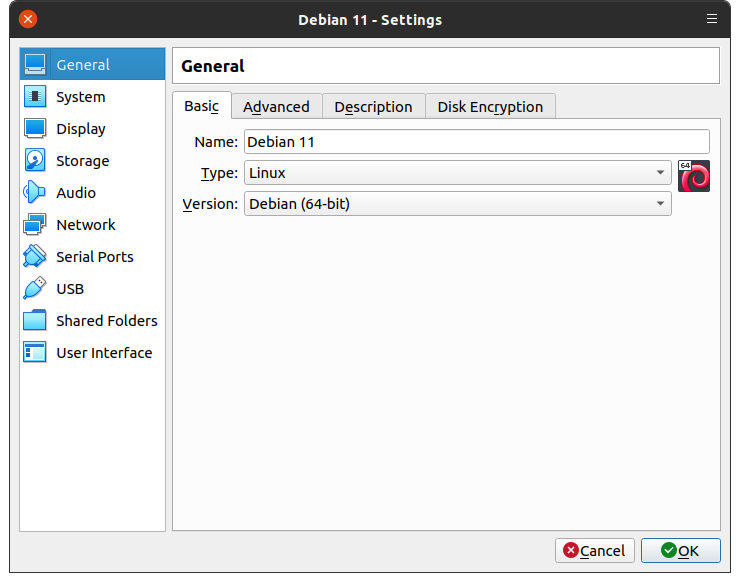
Task: Expand the Type dropdown showing Linux
Action: 457,173
